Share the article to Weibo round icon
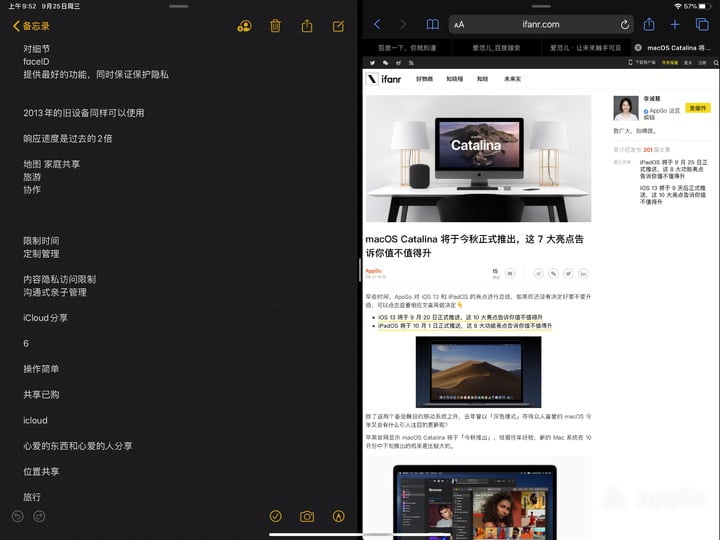 (539, 274)
